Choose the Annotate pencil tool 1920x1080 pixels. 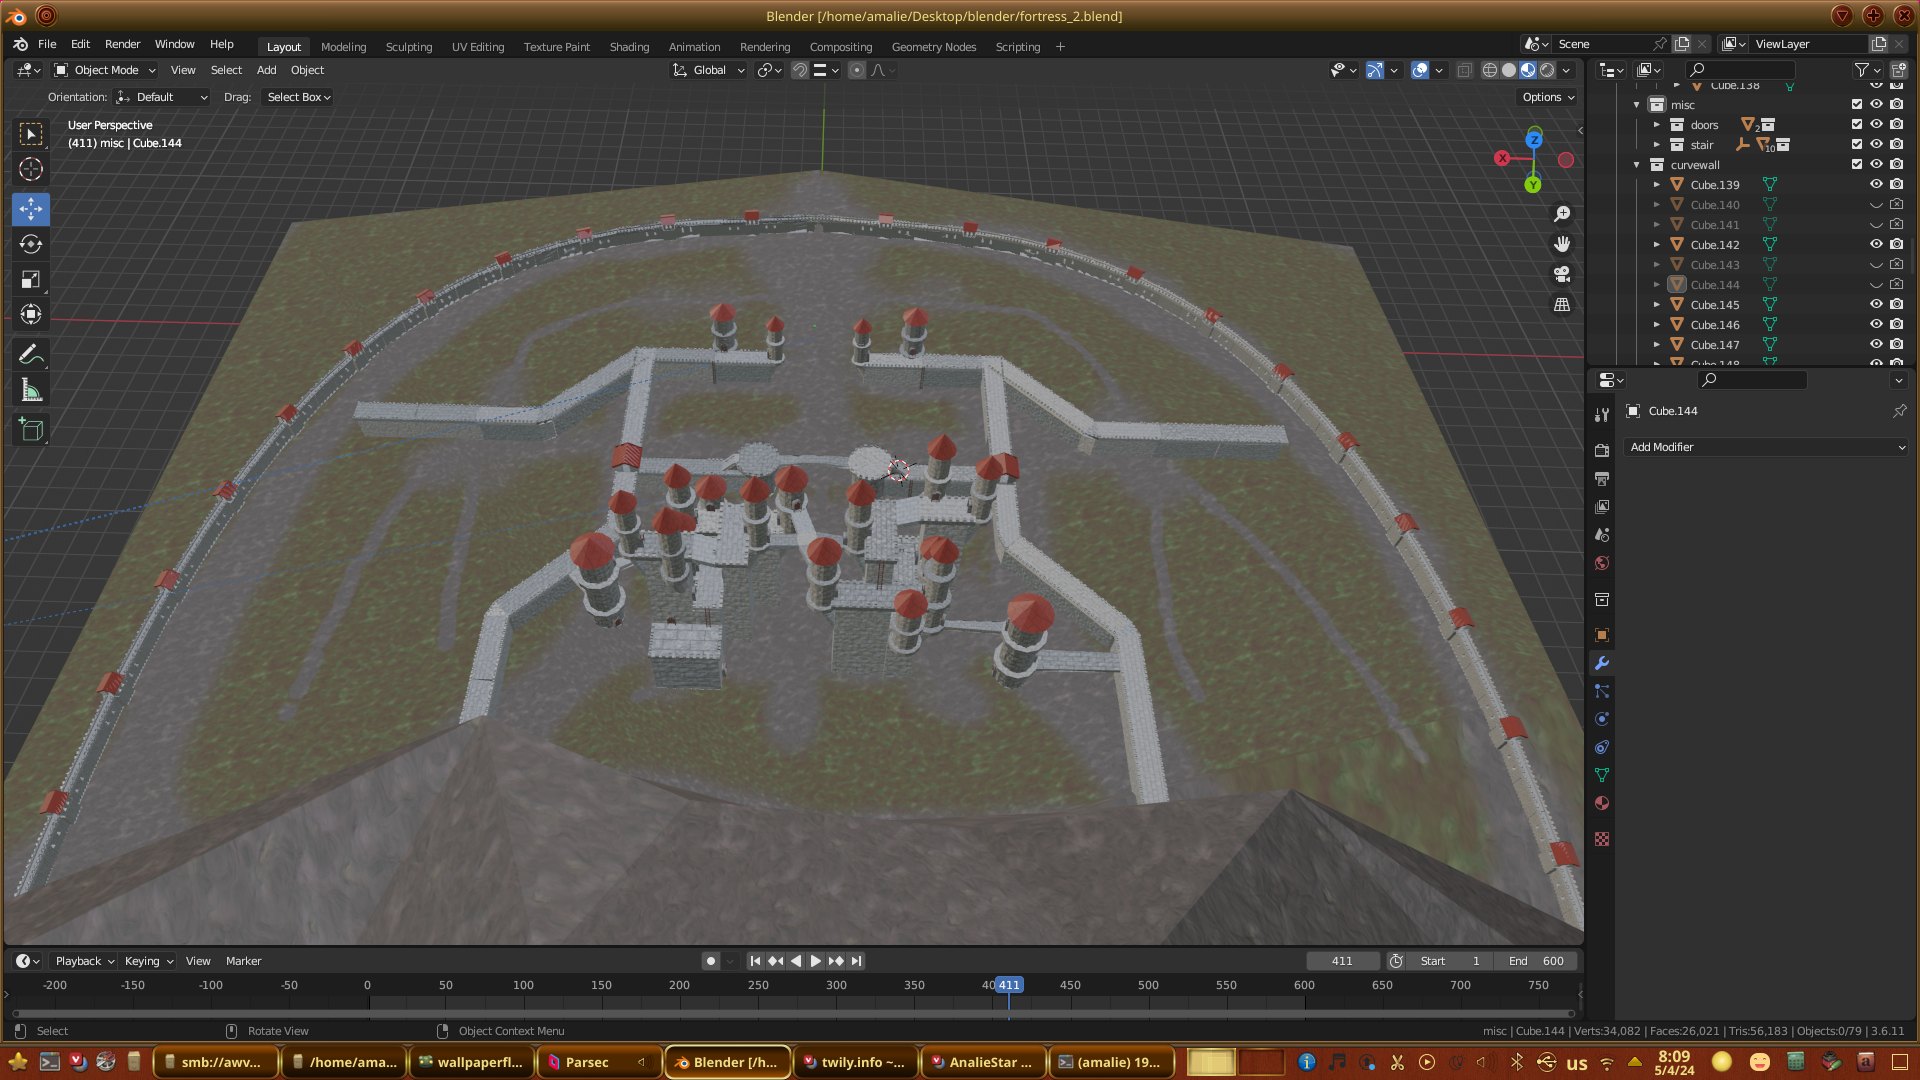tap(31, 355)
